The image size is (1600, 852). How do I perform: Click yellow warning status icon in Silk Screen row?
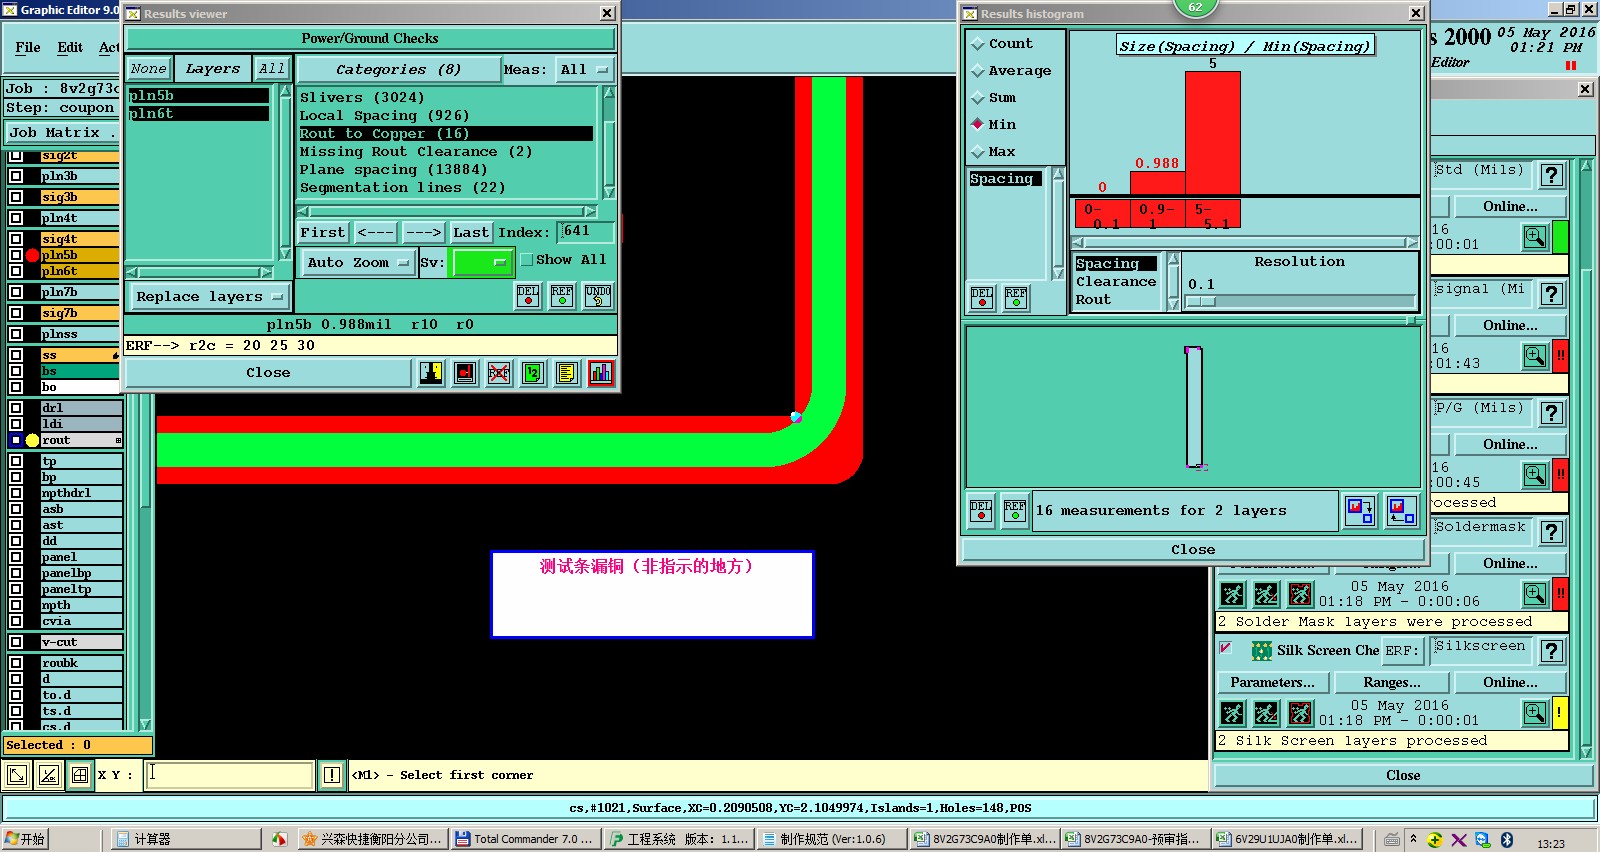pyautogui.click(x=1559, y=713)
